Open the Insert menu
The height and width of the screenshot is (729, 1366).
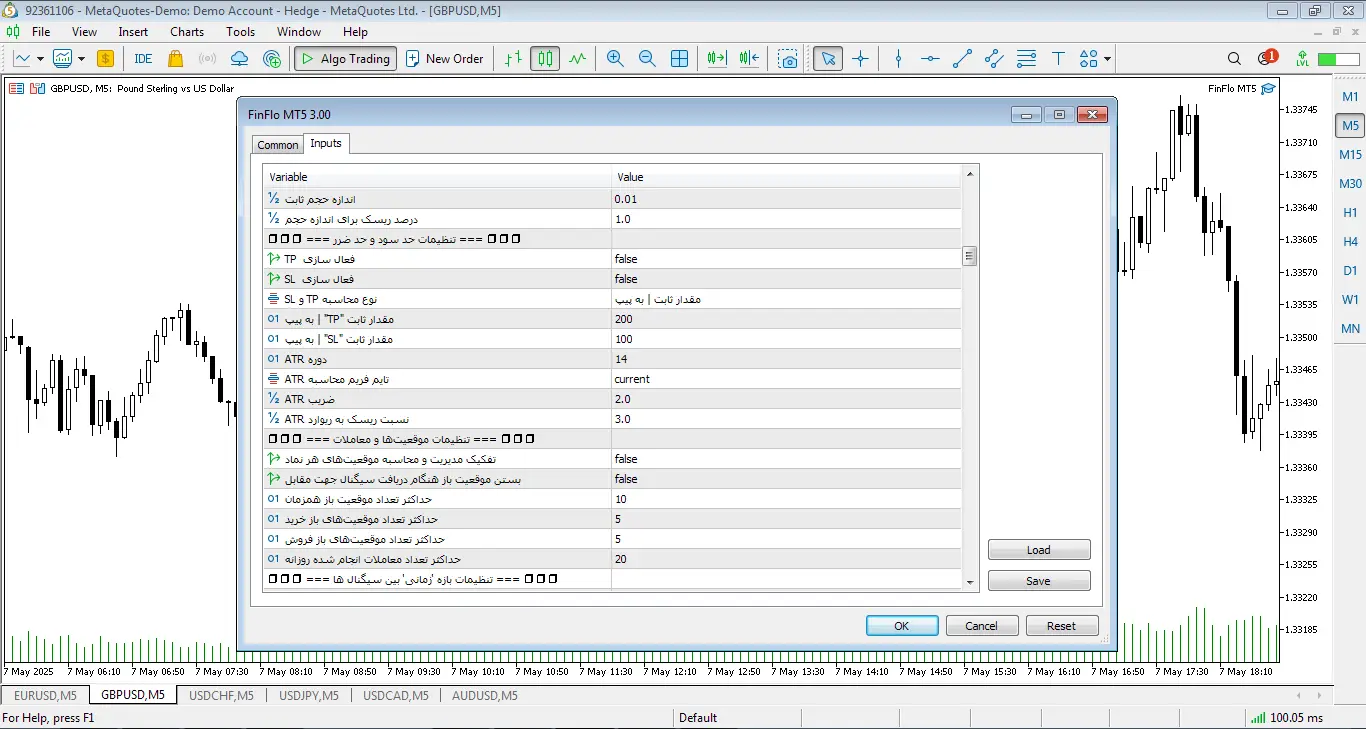[133, 32]
